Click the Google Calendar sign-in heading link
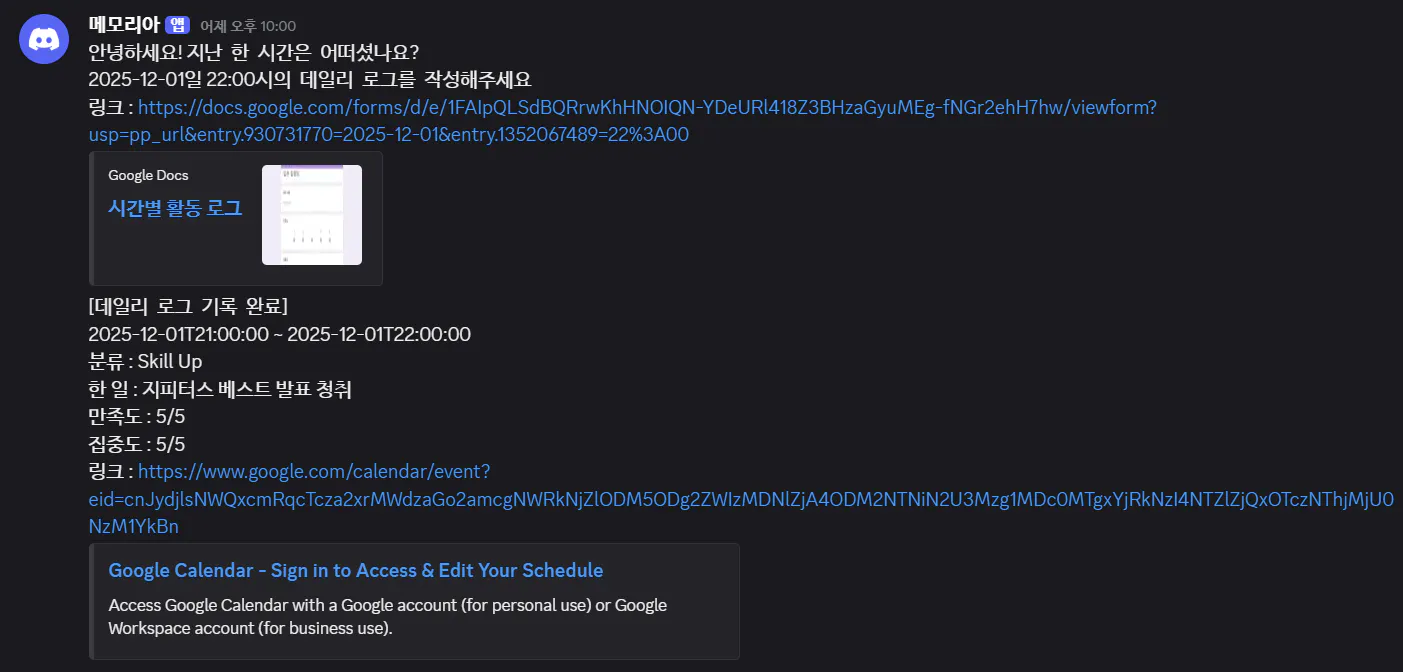The image size is (1403, 672). click(x=354, y=570)
